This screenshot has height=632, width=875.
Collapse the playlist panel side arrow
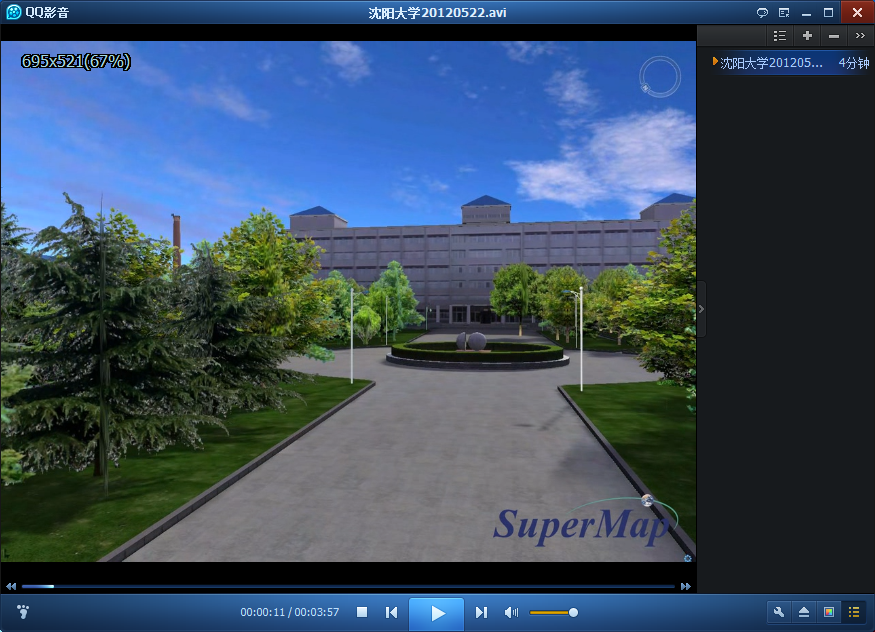pos(701,309)
